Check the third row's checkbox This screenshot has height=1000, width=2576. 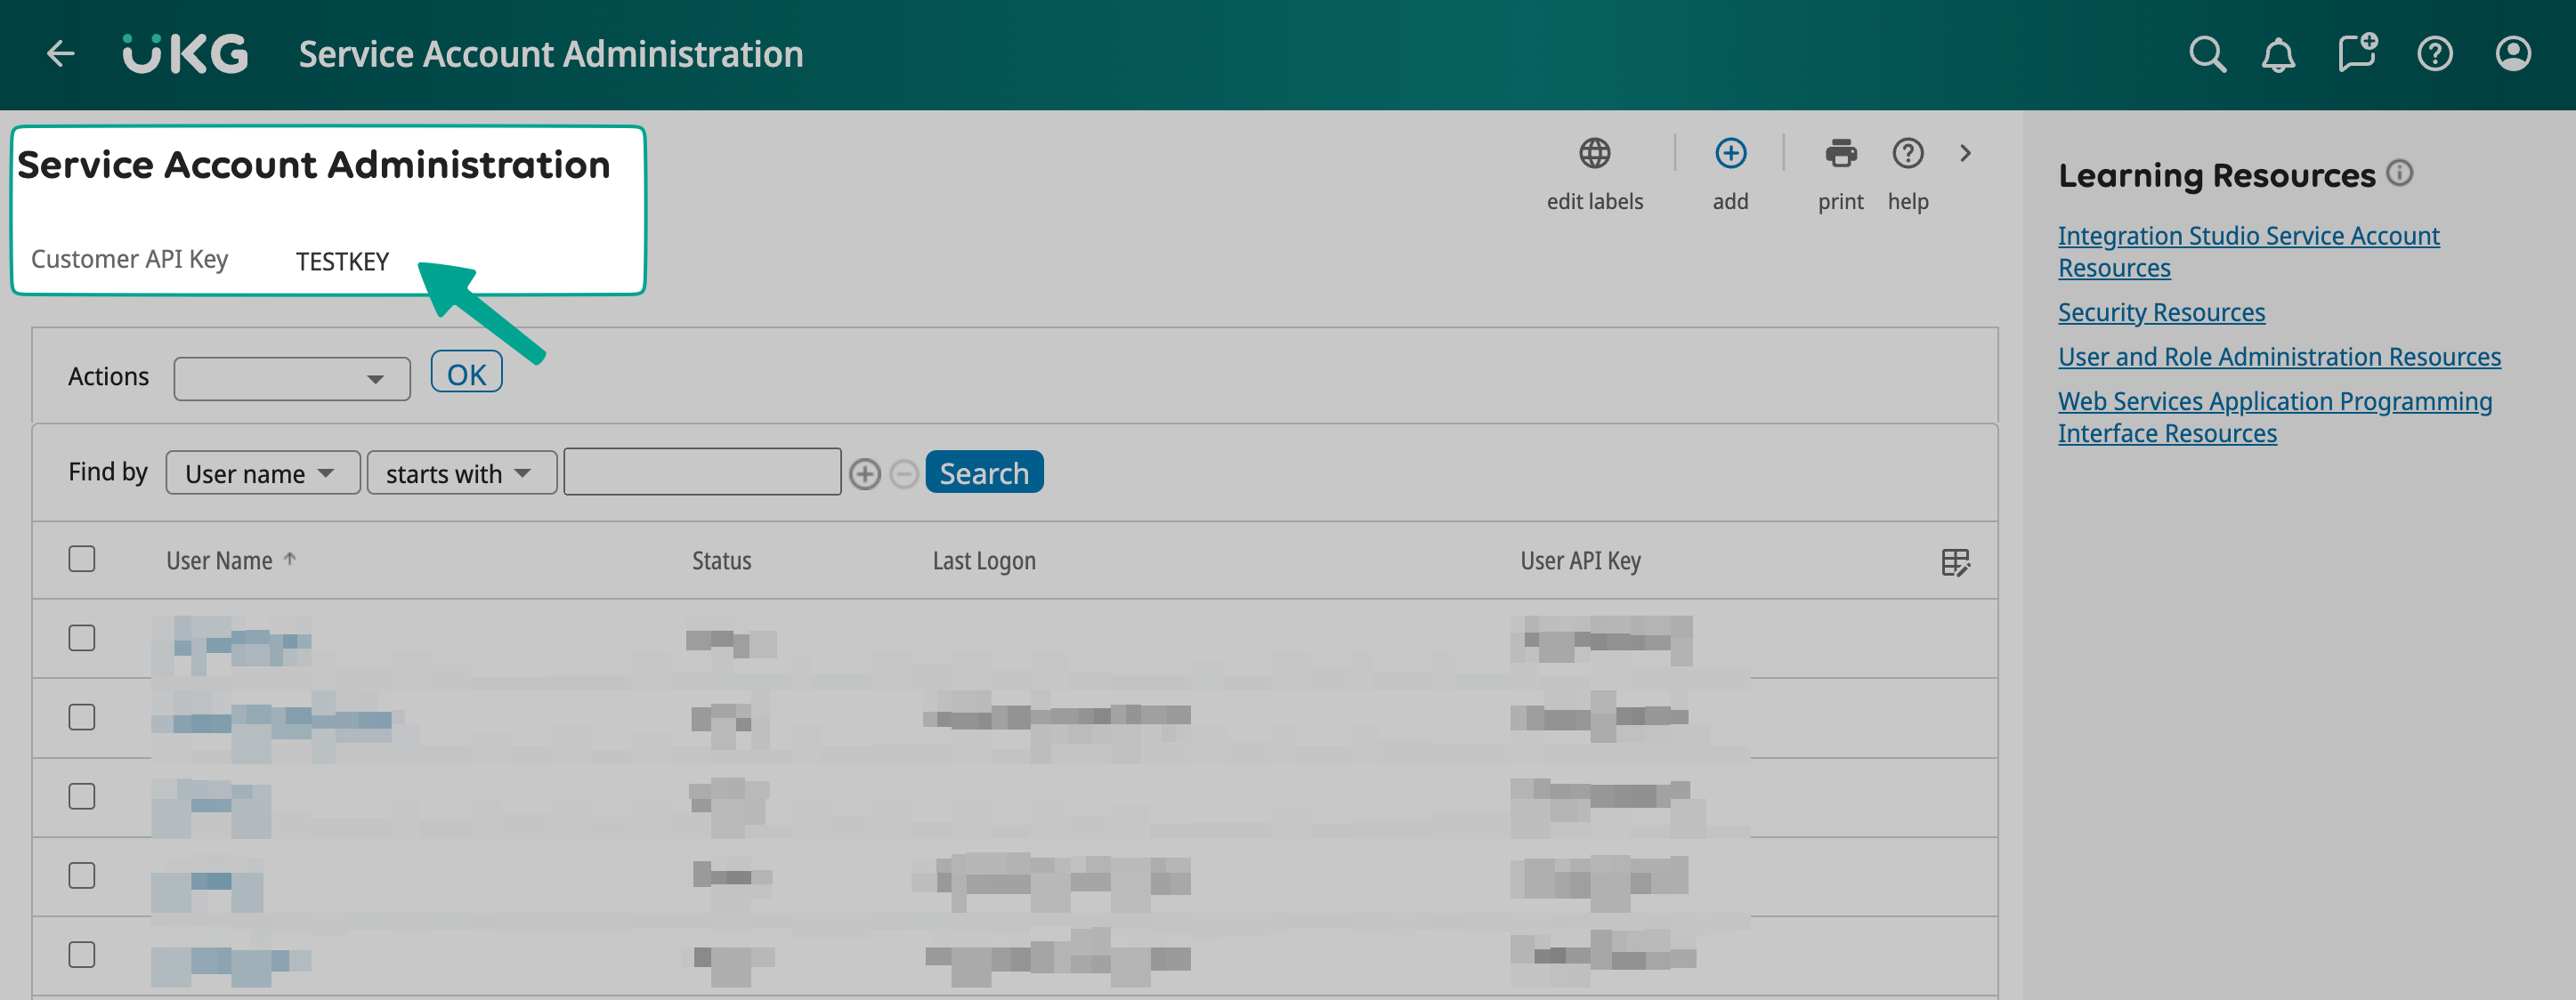82,796
